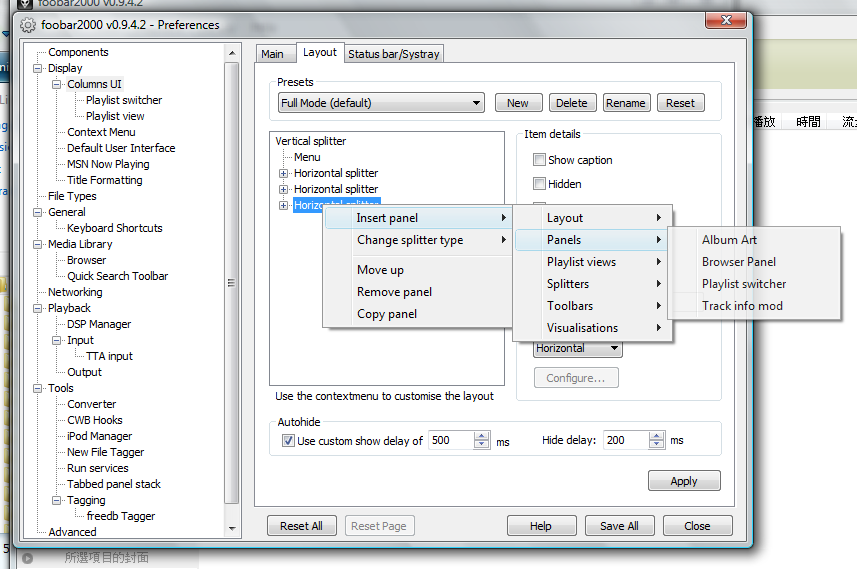Open the Playlist views submenu
Screen dimensions: 857x569
[592, 262]
